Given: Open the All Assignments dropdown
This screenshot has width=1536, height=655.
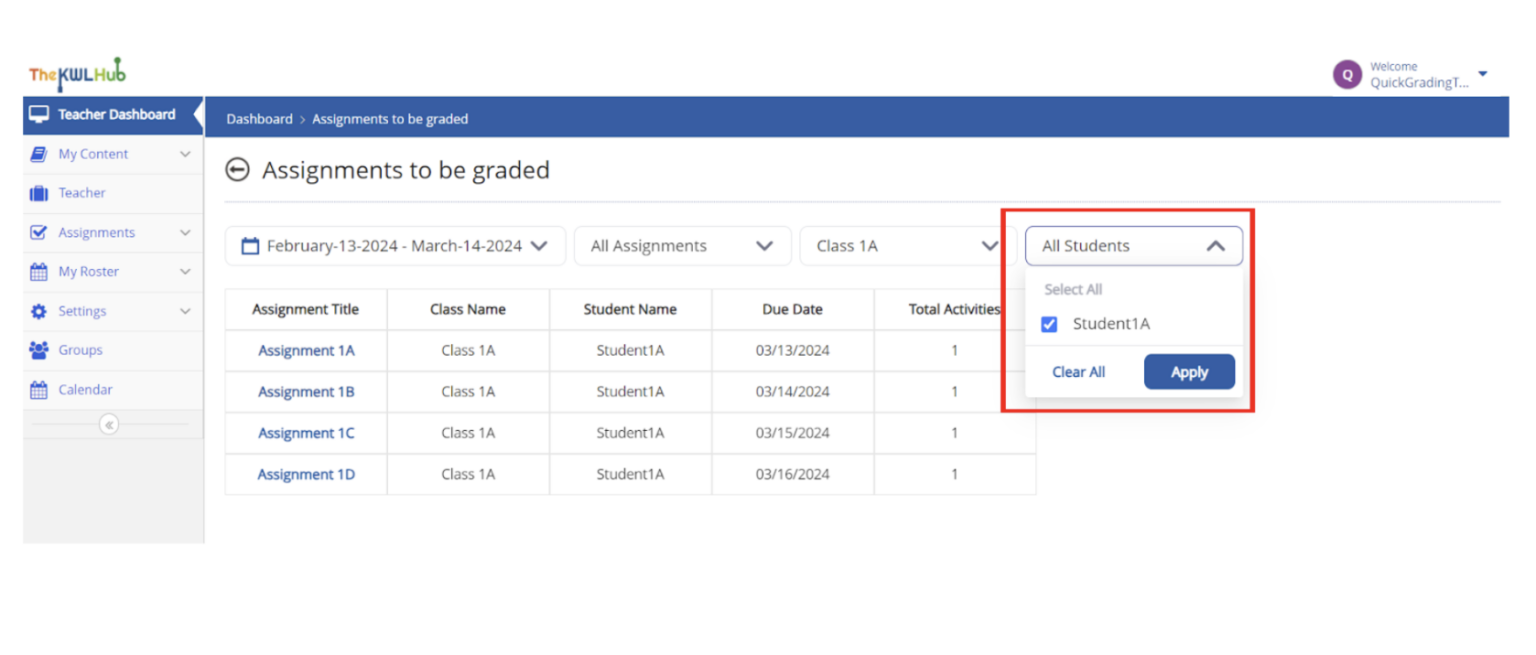Looking at the screenshot, I should [682, 246].
